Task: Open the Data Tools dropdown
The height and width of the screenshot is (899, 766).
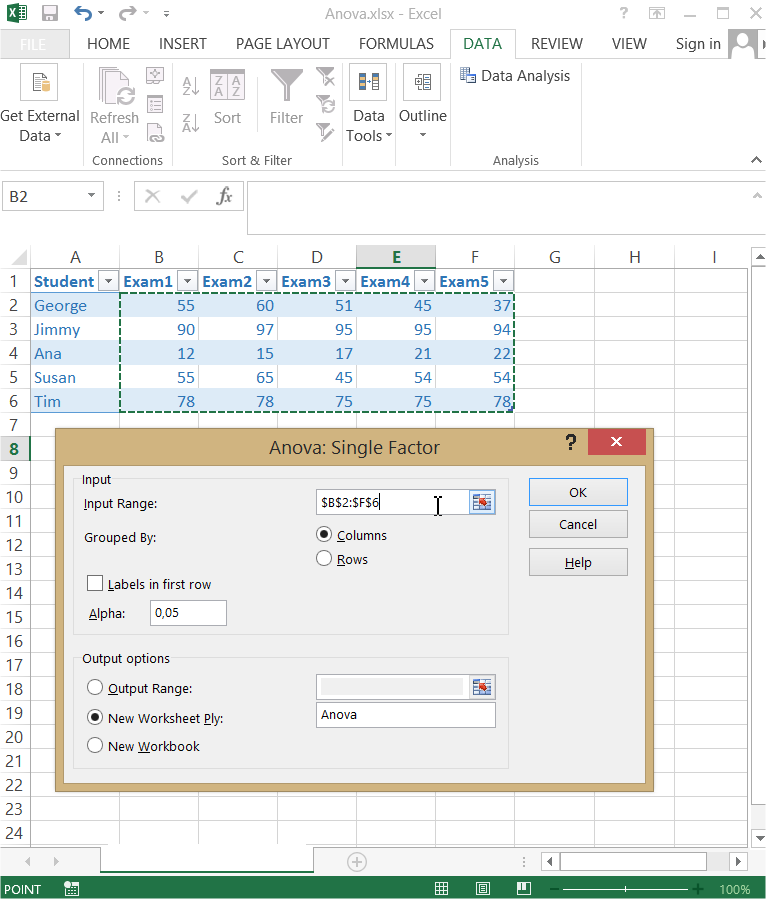Action: point(369,104)
